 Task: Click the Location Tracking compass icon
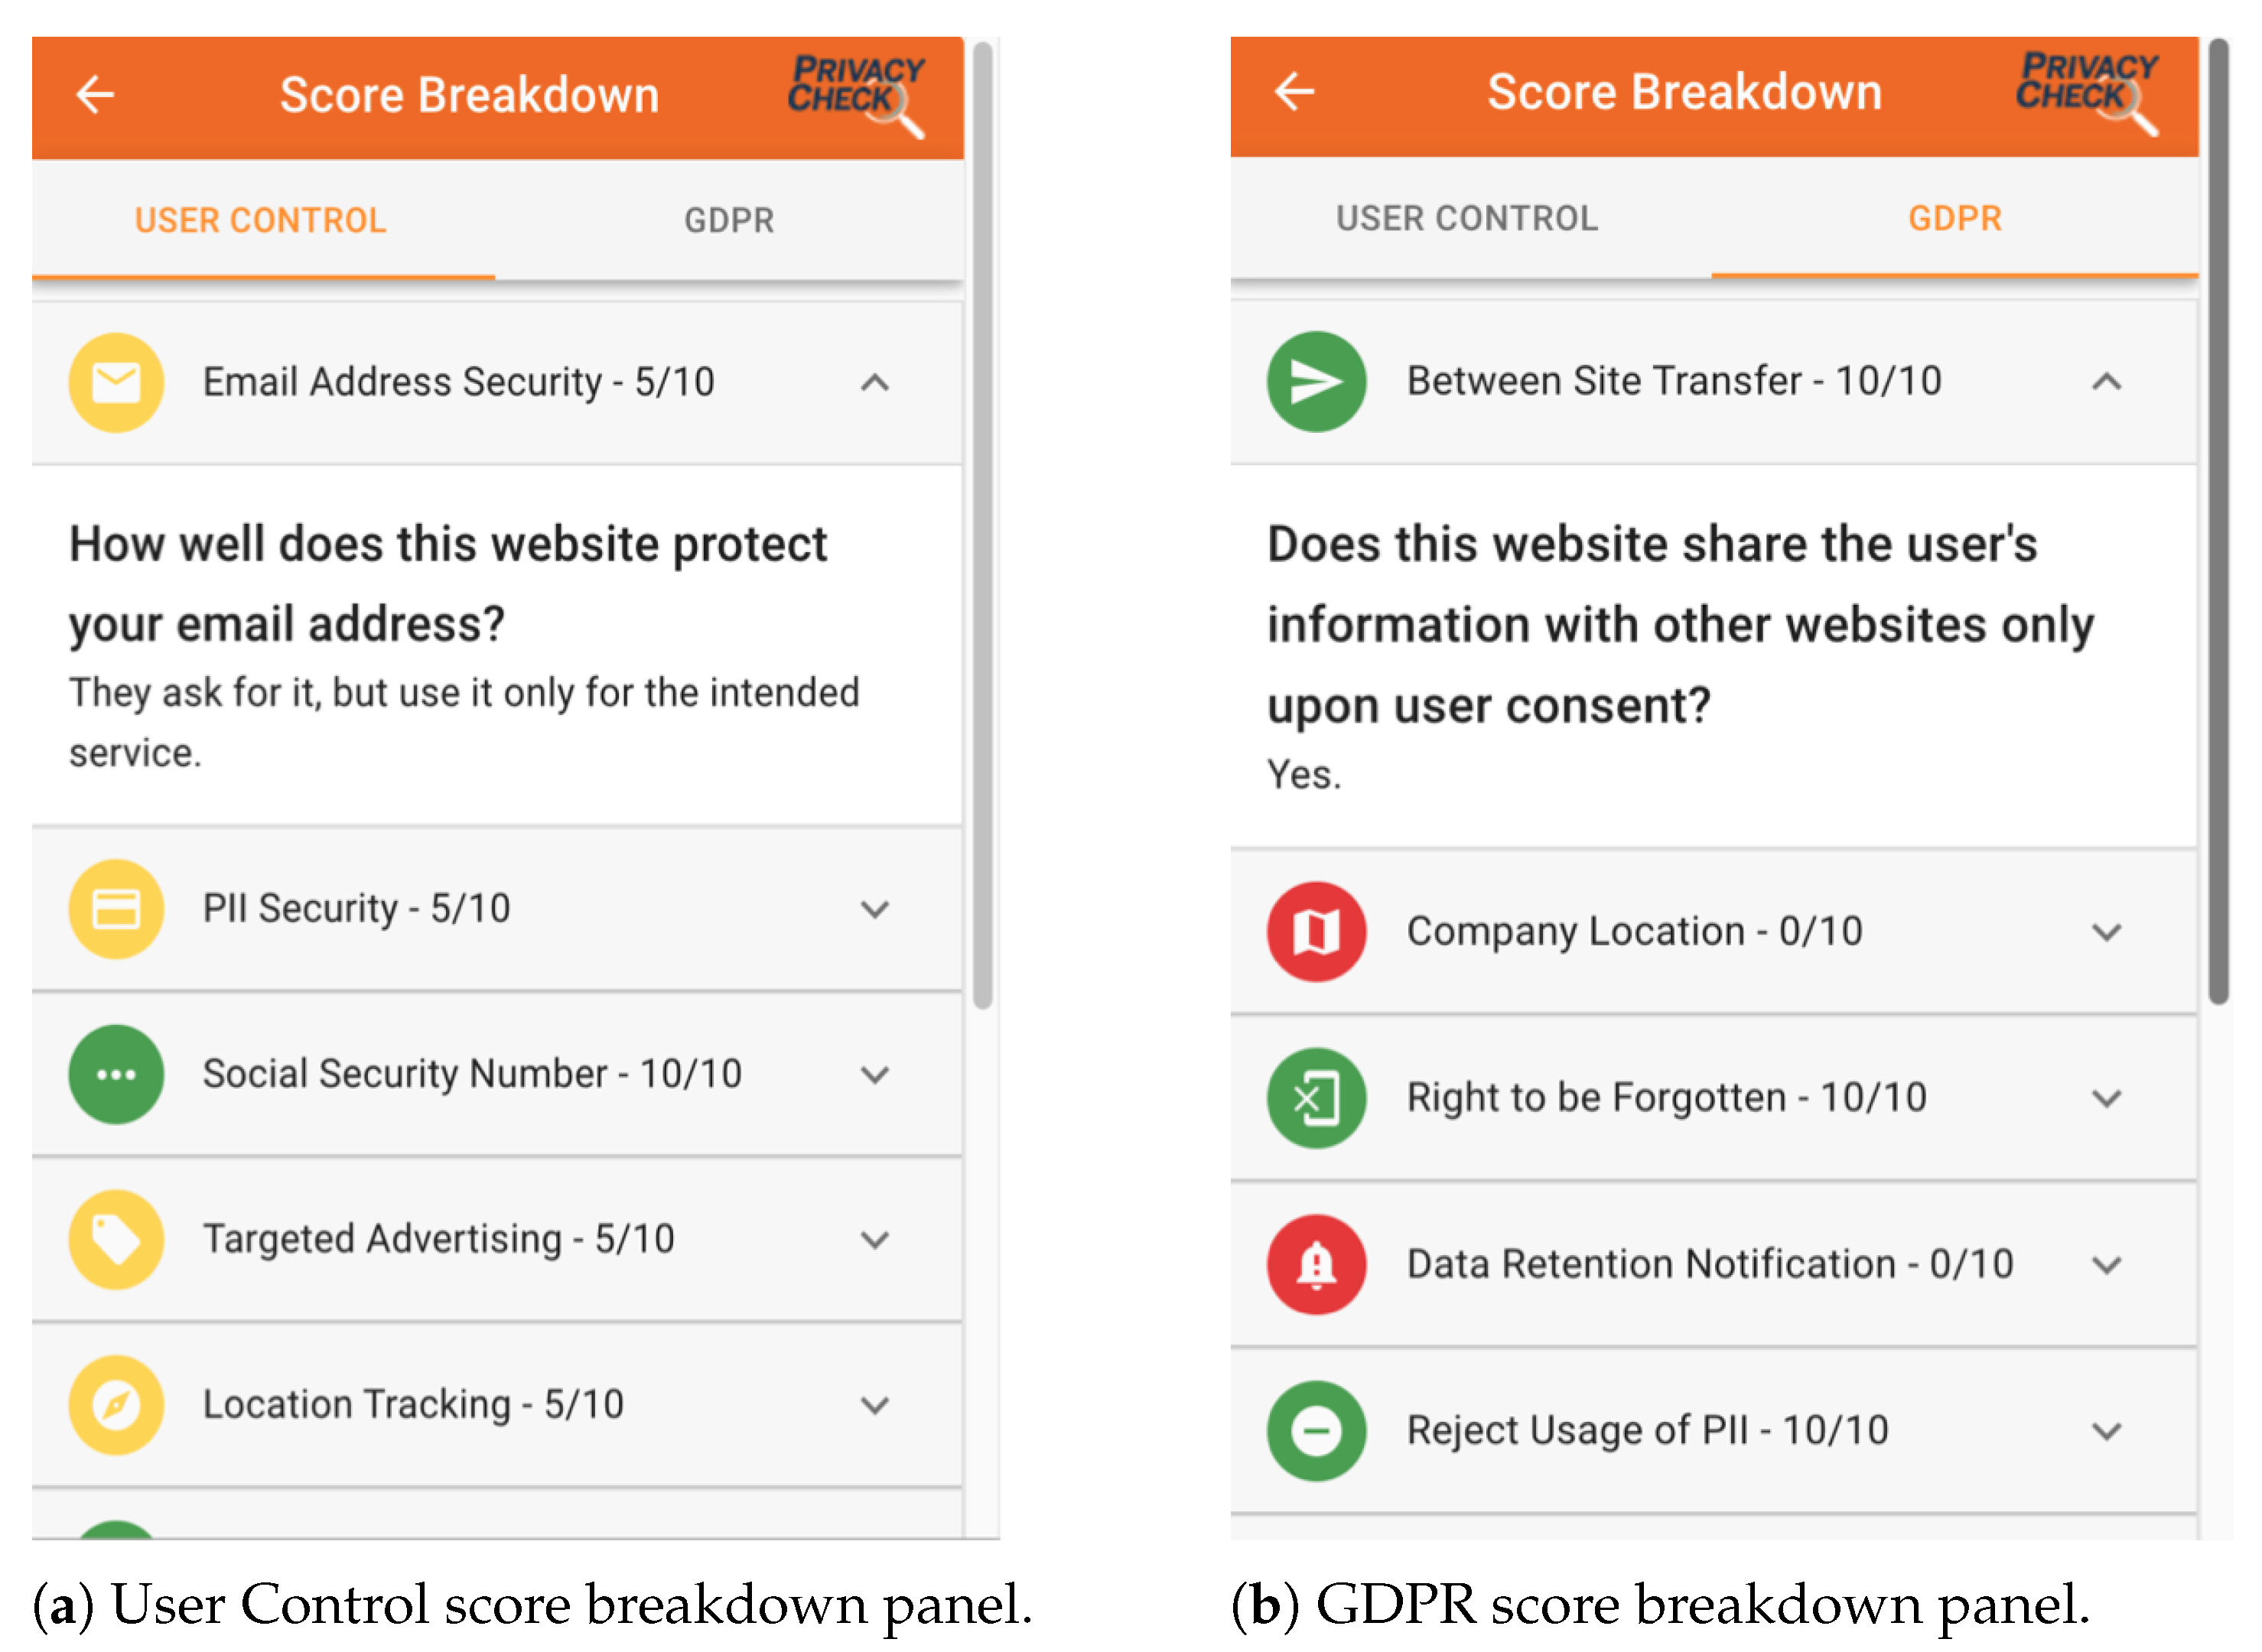pos(116,1404)
